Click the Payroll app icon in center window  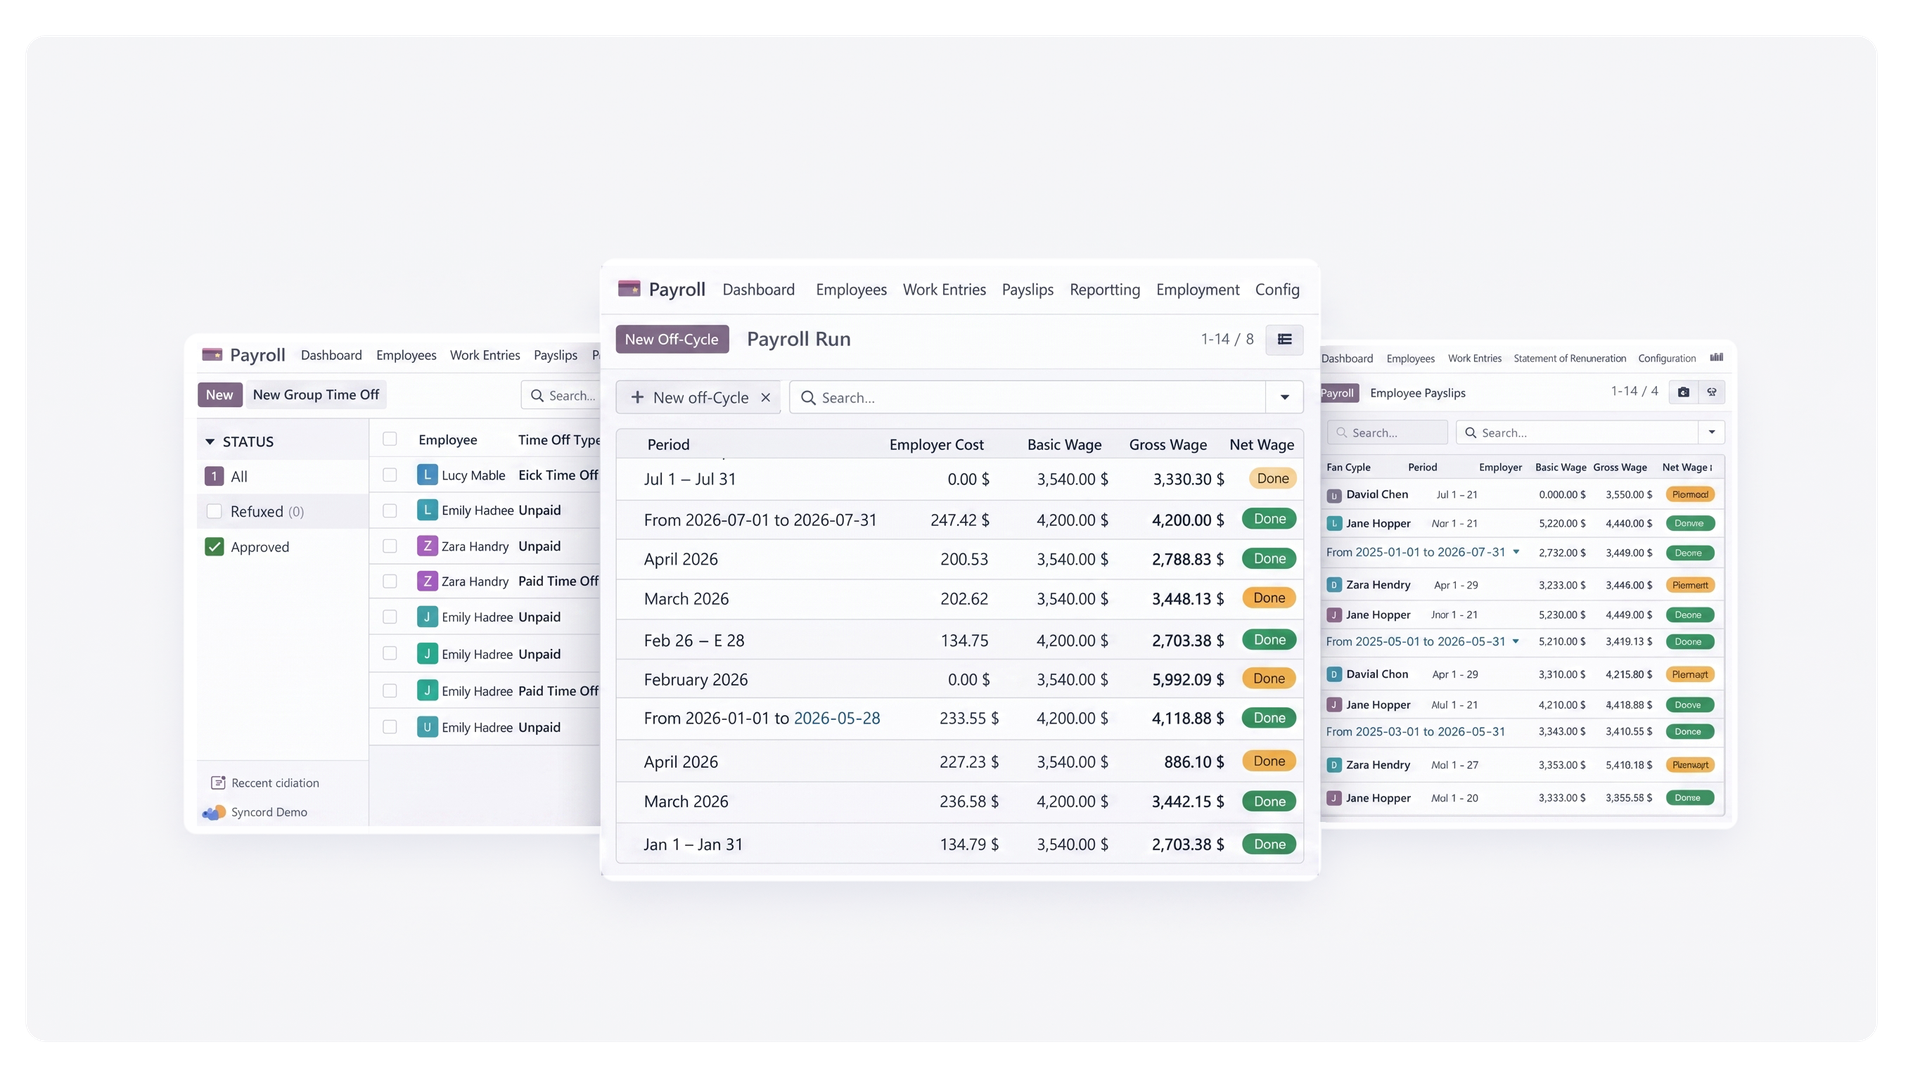629,289
